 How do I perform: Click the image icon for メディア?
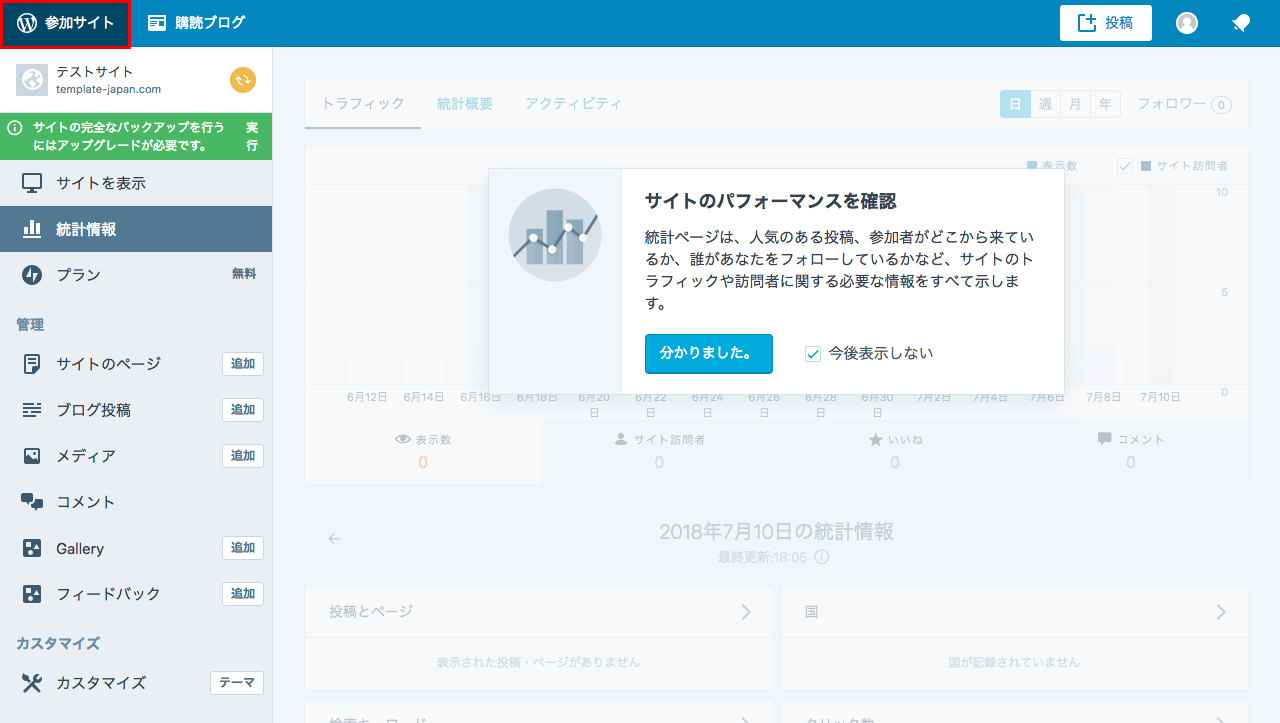[32, 456]
